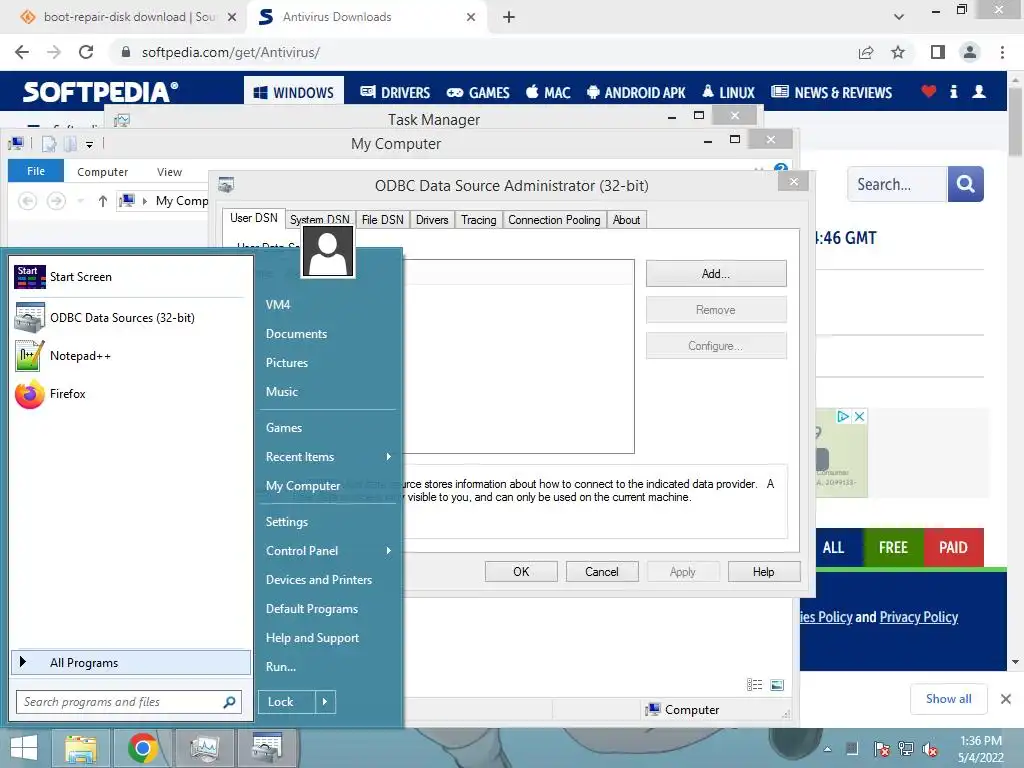1024x768 pixels.
Task: Click Search programs and files field
Action: [121, 702]
